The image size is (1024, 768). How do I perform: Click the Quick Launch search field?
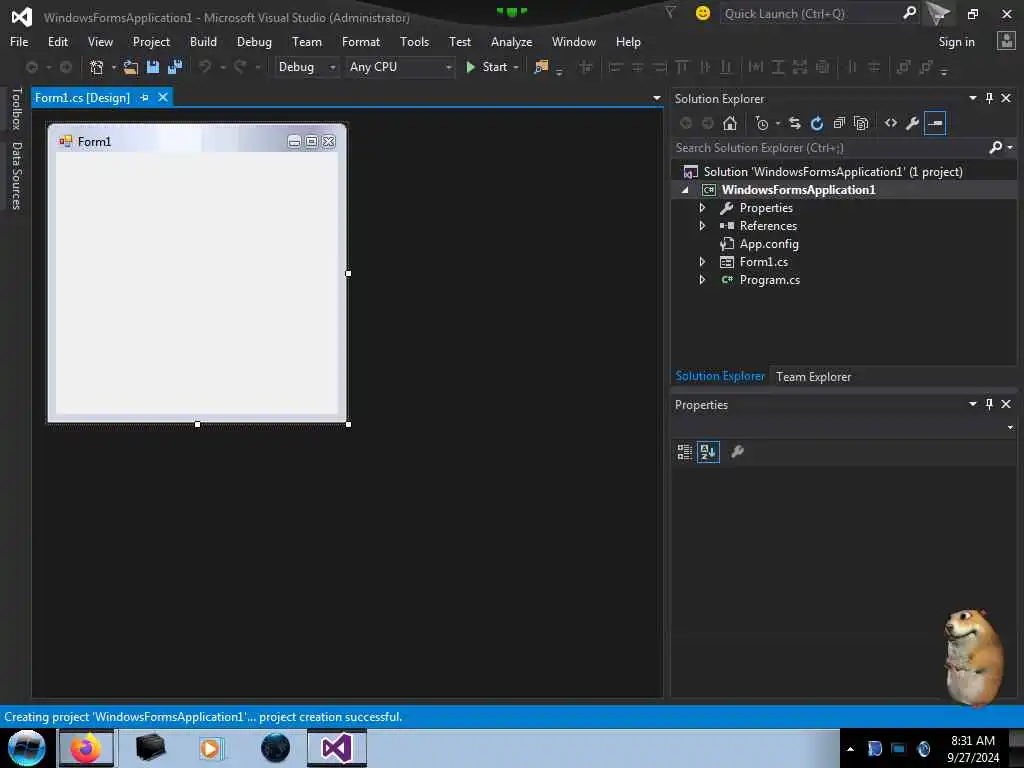pyautogui.click(x=810, y=13)
